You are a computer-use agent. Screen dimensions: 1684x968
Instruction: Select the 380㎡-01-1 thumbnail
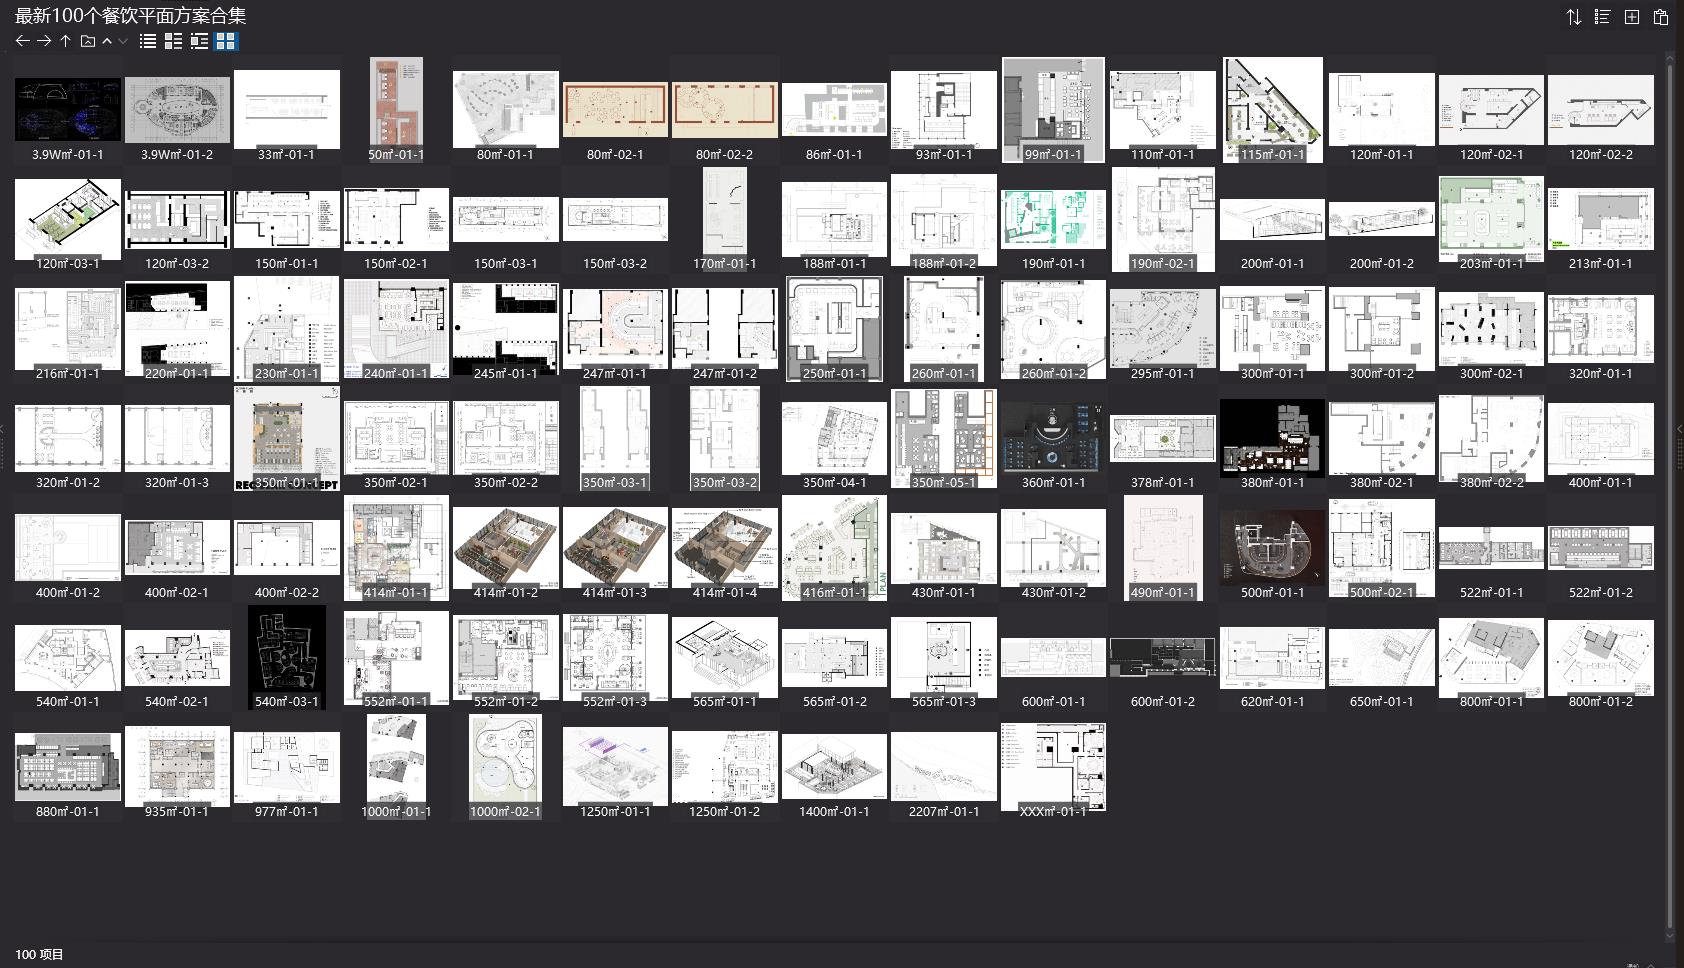coord(1272,438)
